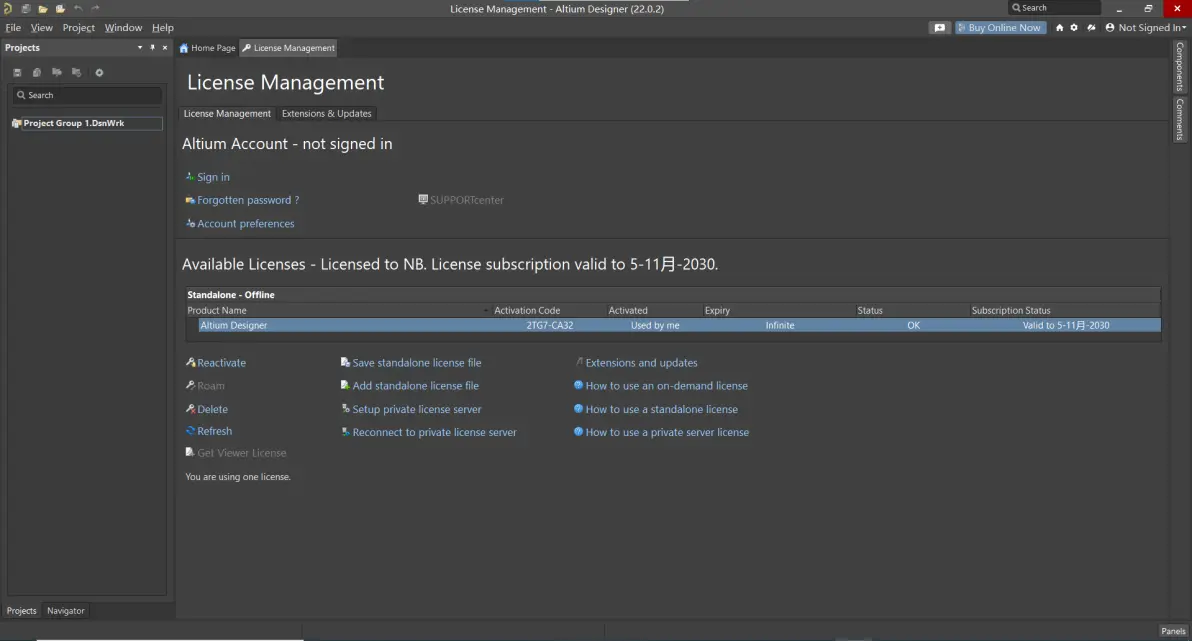Click Add standalone license file
Screen dimensions: 1192x641
click(415, 386)
